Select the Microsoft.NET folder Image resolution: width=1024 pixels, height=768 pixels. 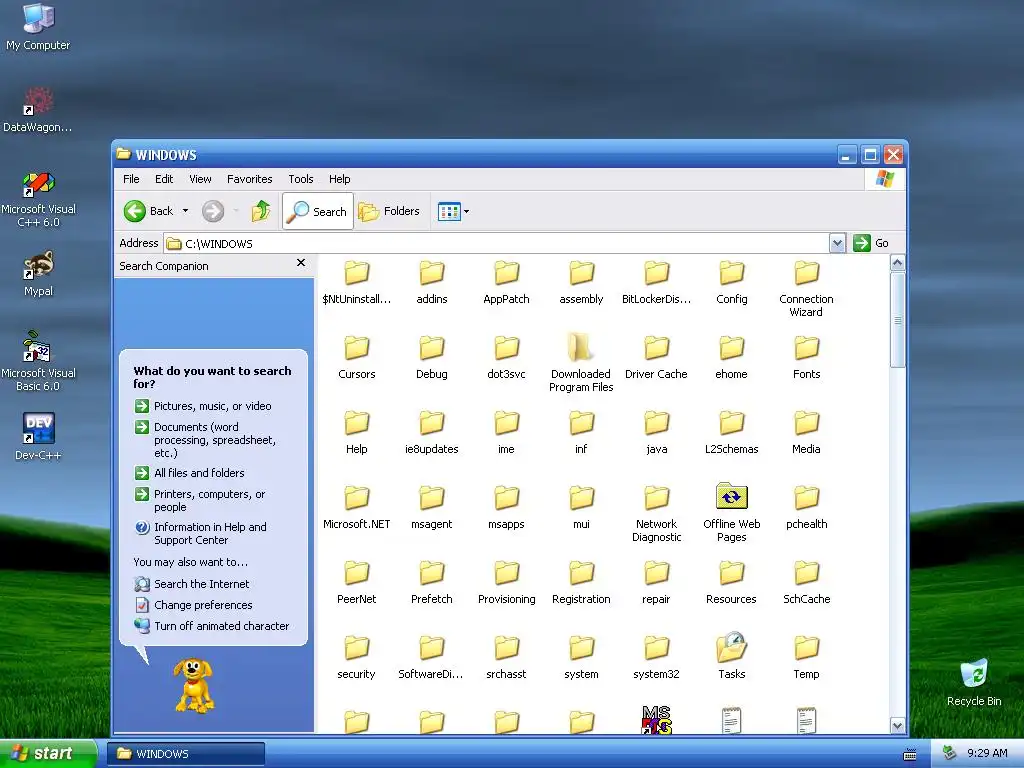tap(357, 508)
